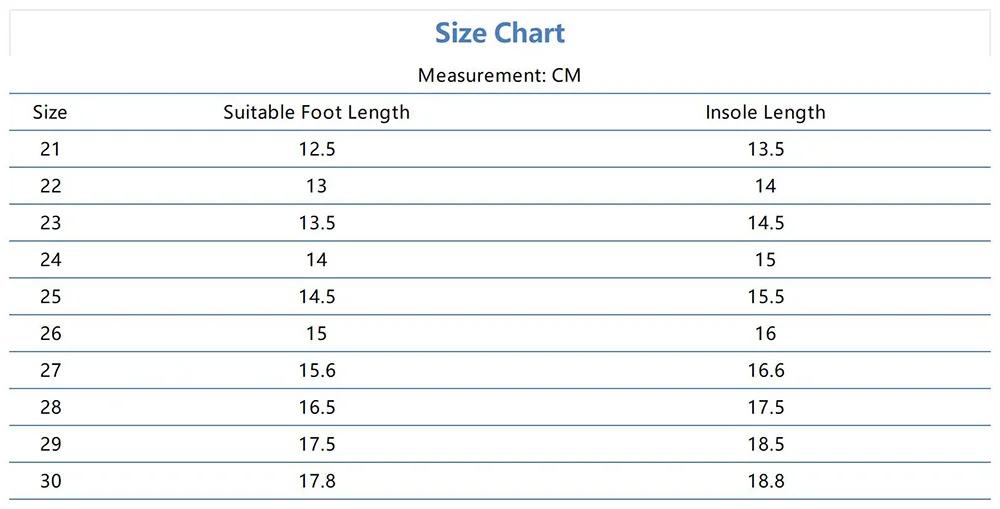1000x509 pixels.
Task: Select size 25 row label
Action: coord(50,297)
